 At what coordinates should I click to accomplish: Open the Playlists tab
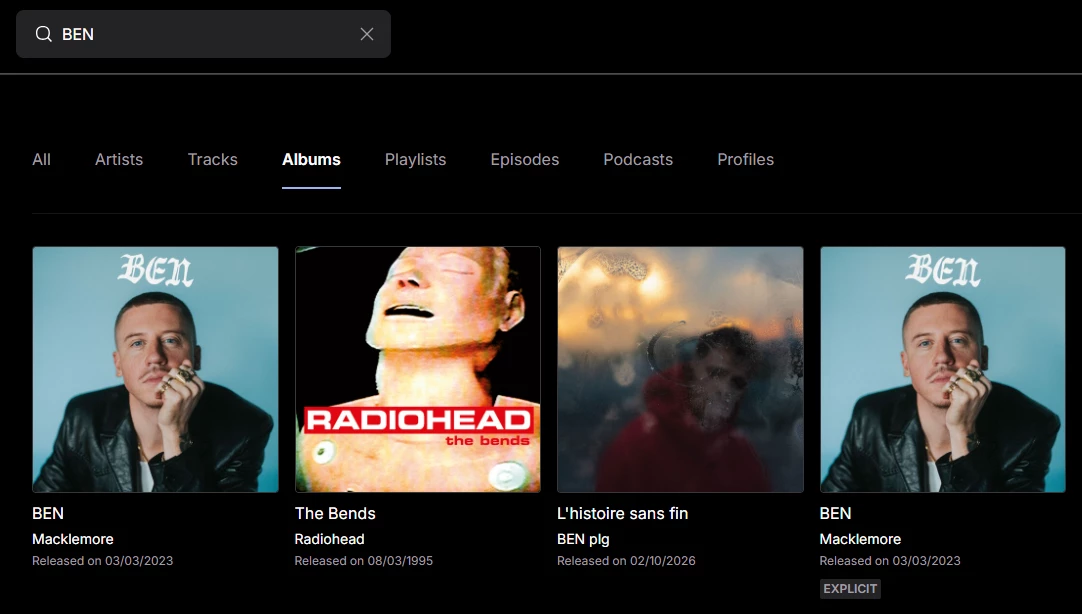[x=415, y=159]
